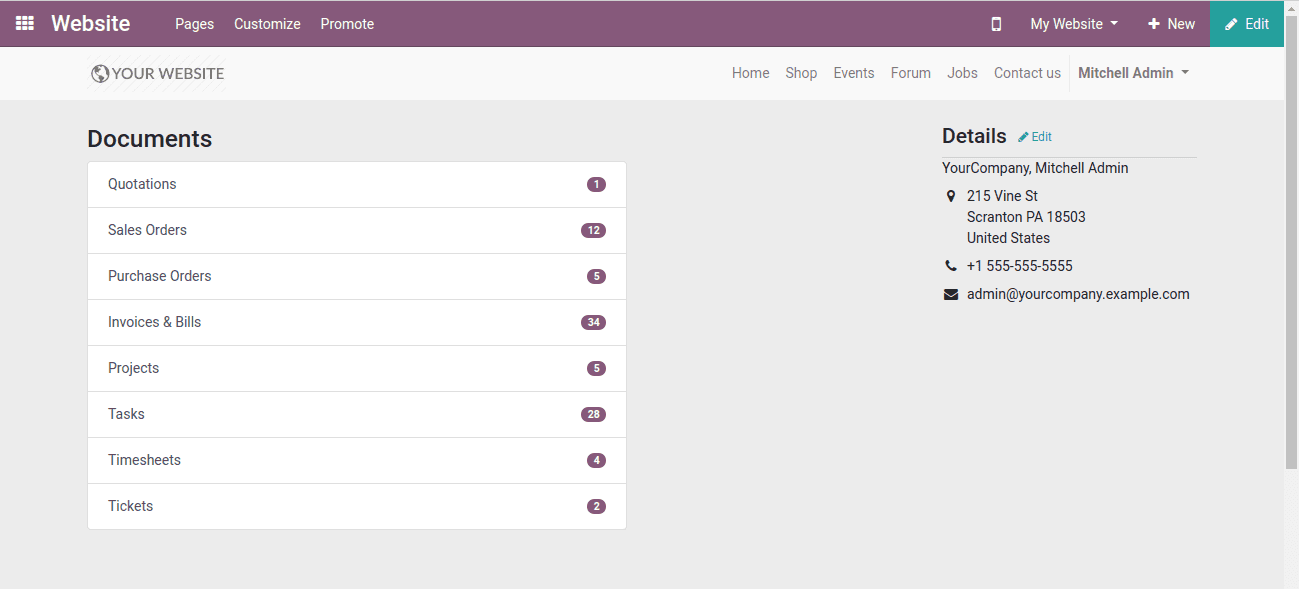Open Tasks documents

pyautogui.click(x=357, y=415)
